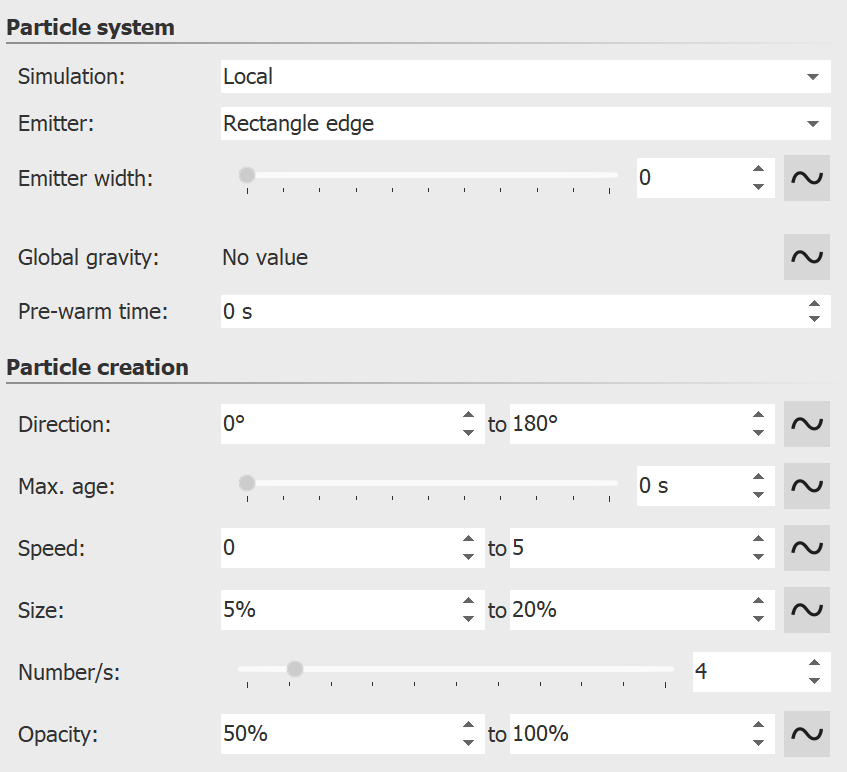Screen dimensions: 847x772
Task: Click animation curve icon beside Global gravity
Action: pyautogui.click(x=806, y=257)
